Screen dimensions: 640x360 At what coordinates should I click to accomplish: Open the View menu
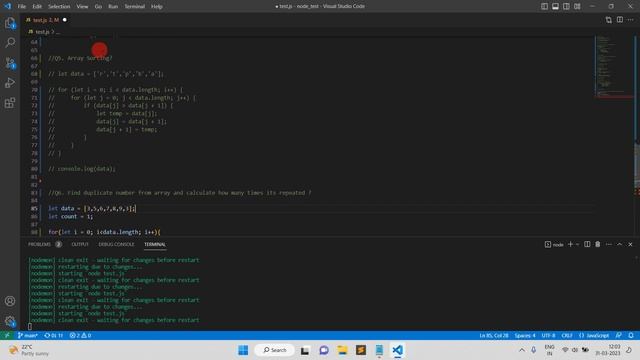pos(82,7)
